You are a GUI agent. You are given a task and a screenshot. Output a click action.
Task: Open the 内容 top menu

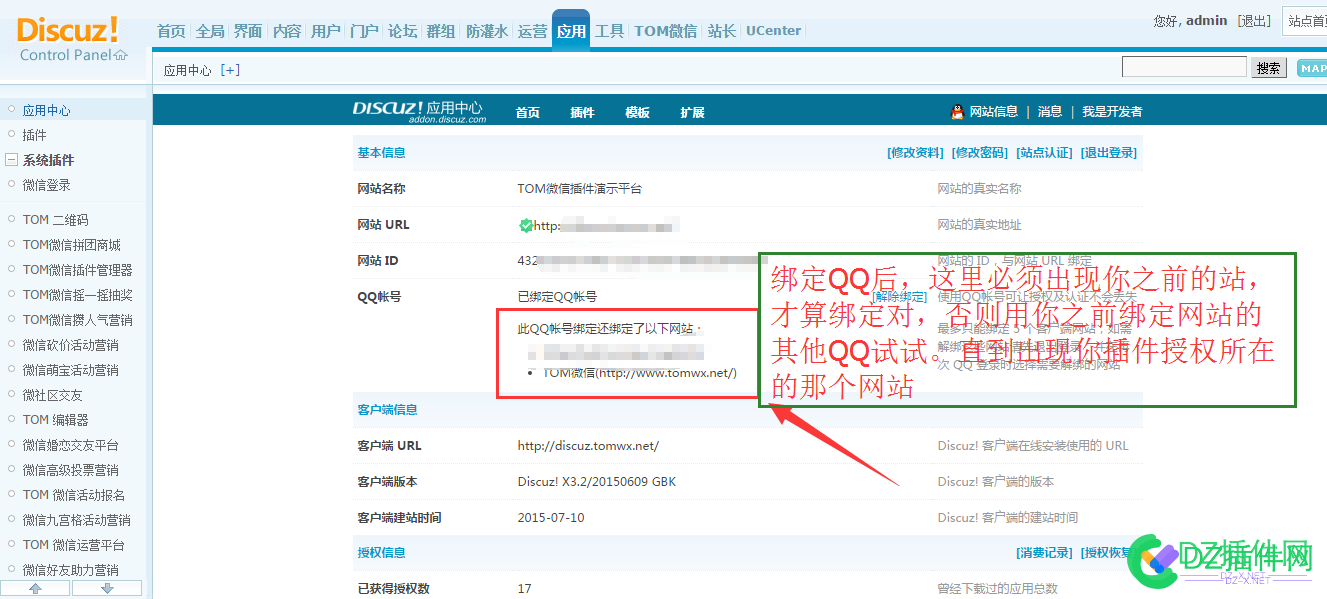pyautogui.click(x=287, y=31)
